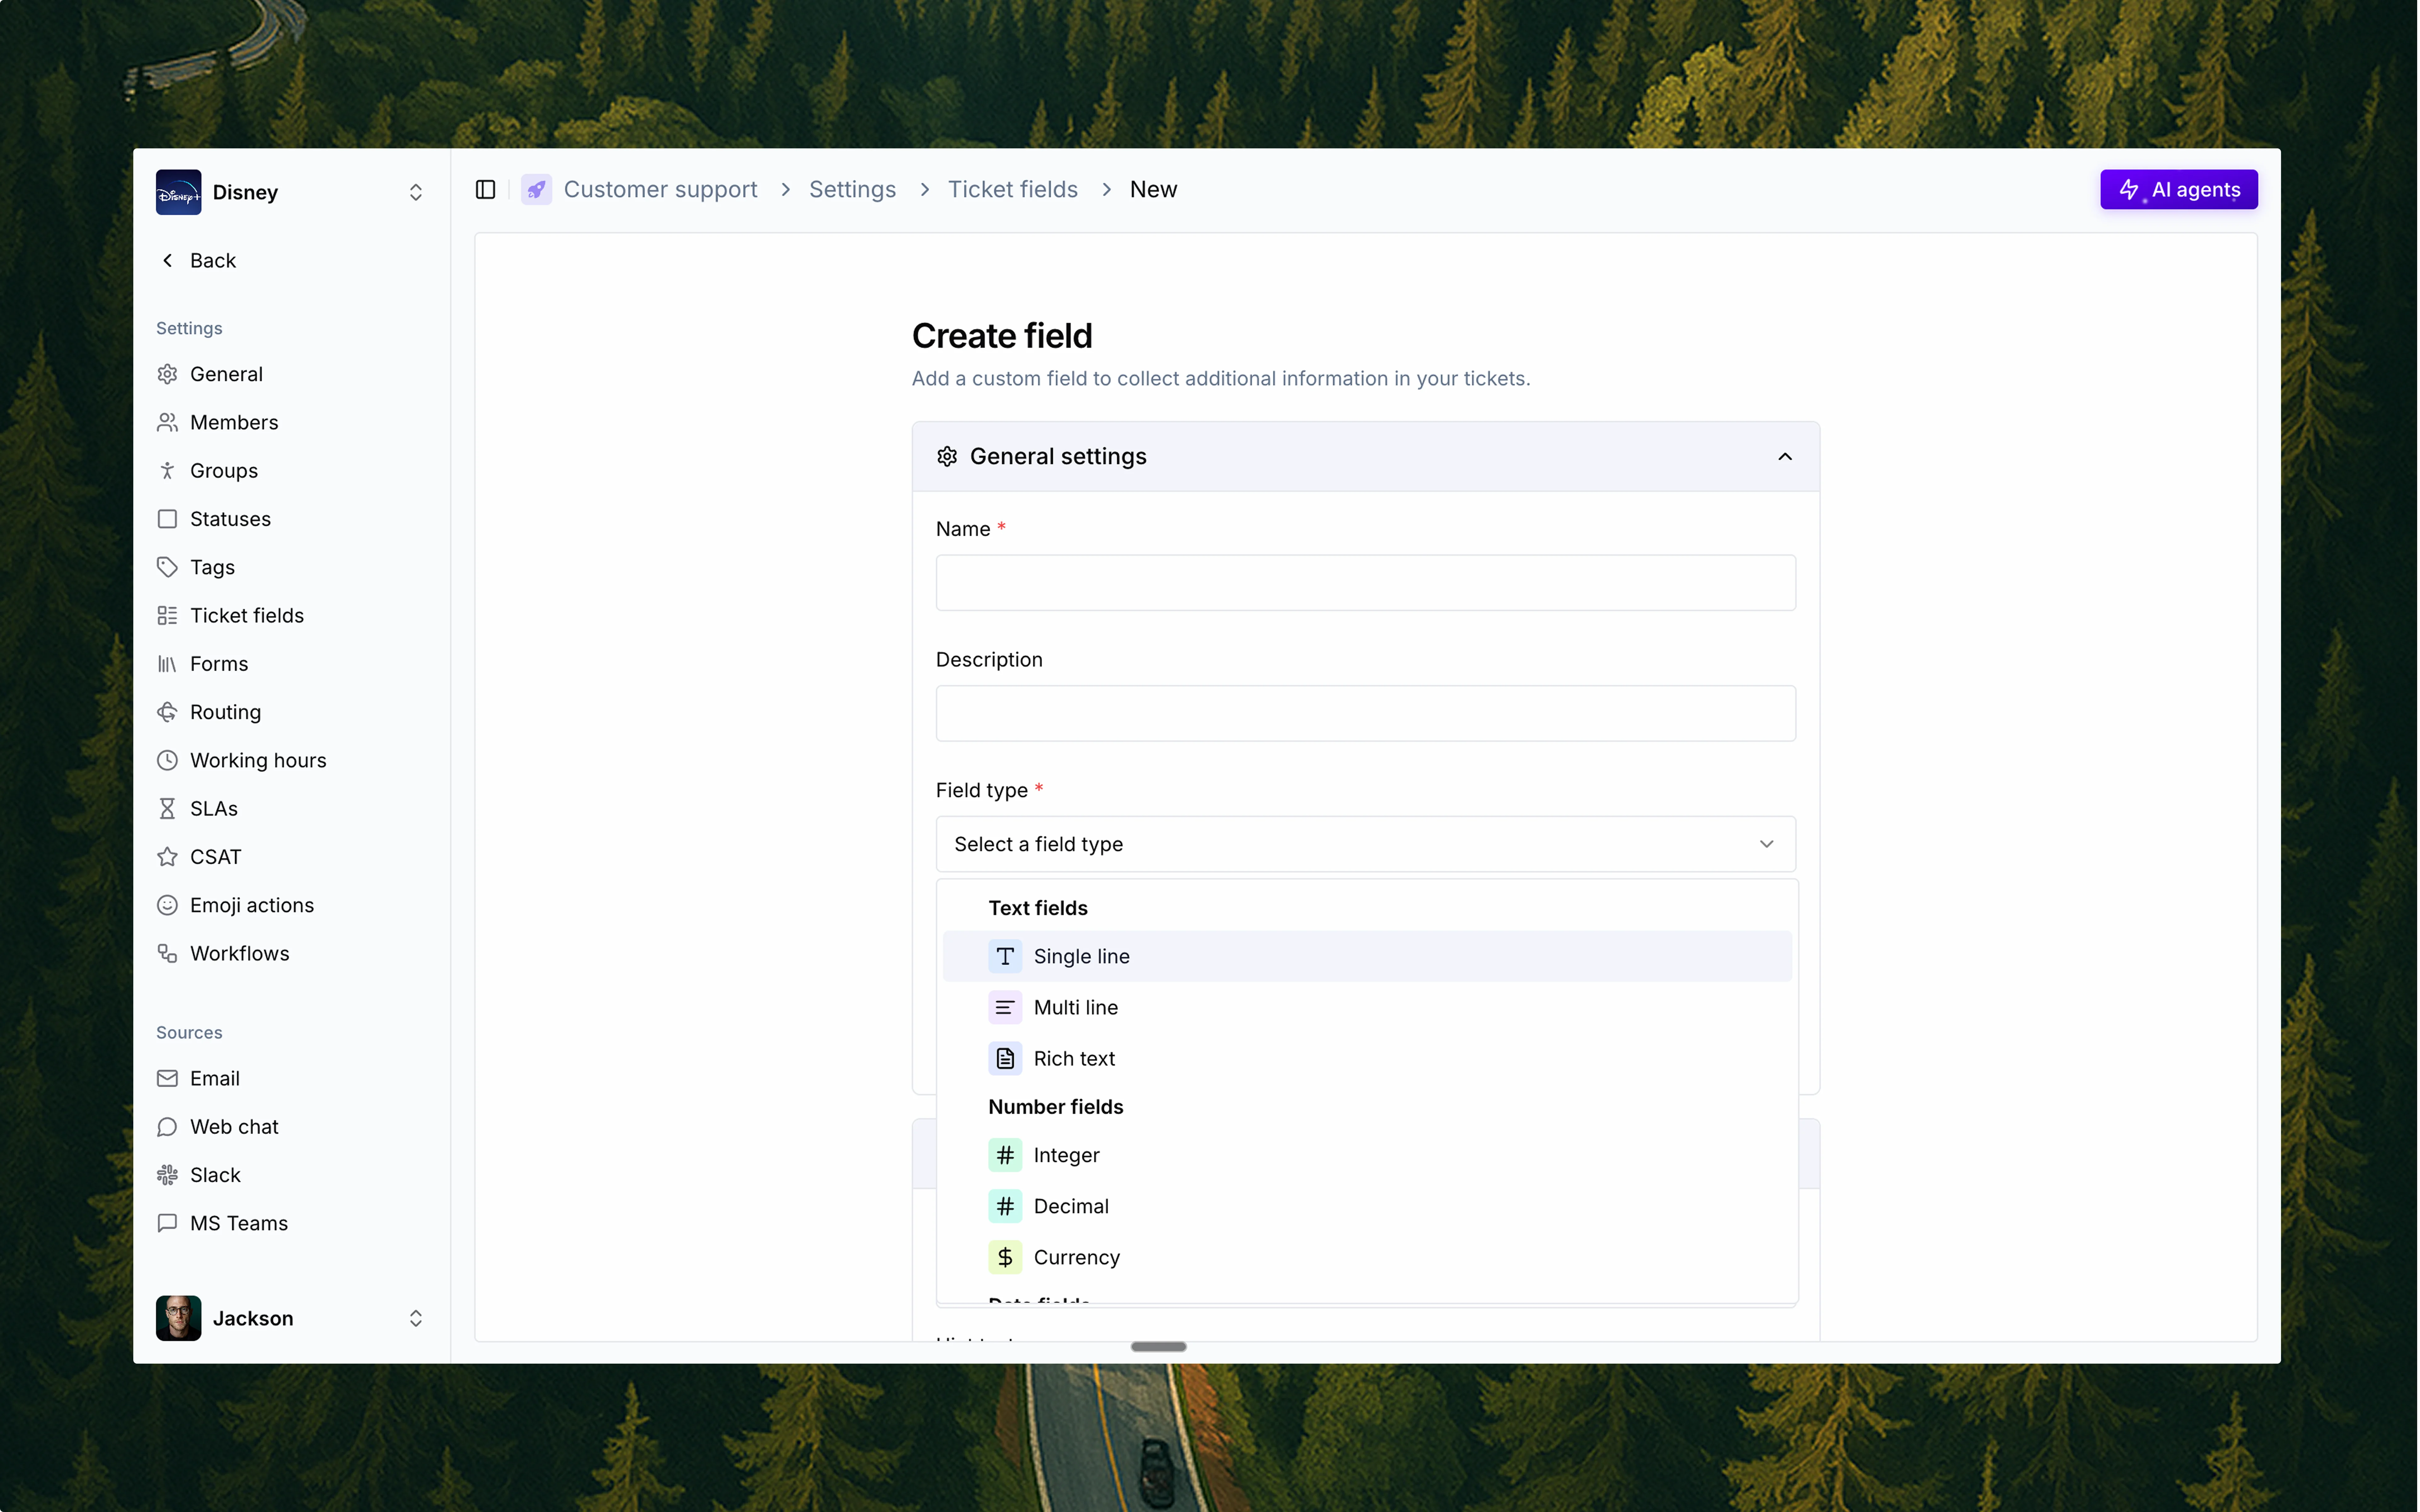Click the Number fields group heading
This screenshot has height=1512, width=2420.
pos(1056,1107)
